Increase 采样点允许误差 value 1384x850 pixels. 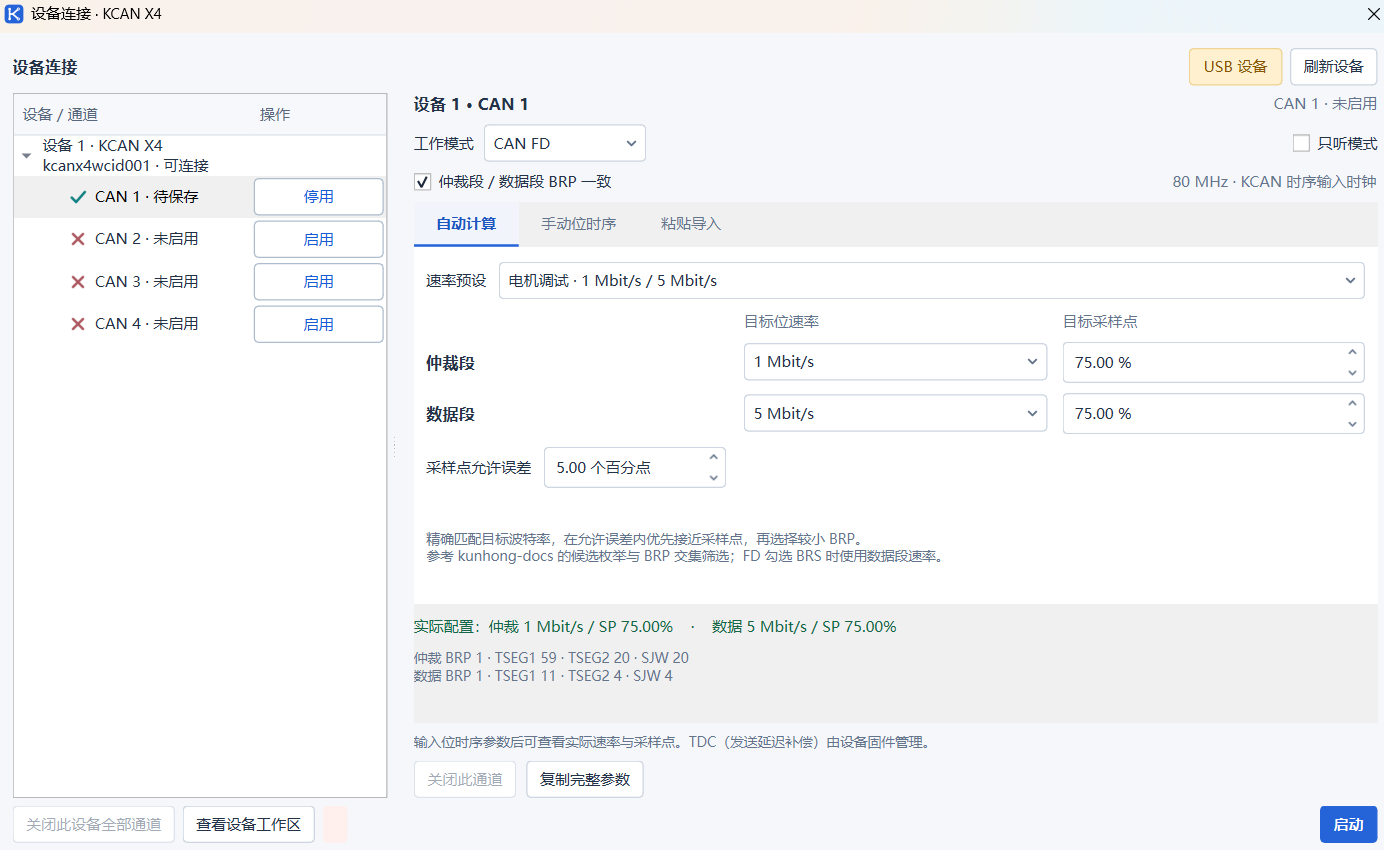(714, 457)
